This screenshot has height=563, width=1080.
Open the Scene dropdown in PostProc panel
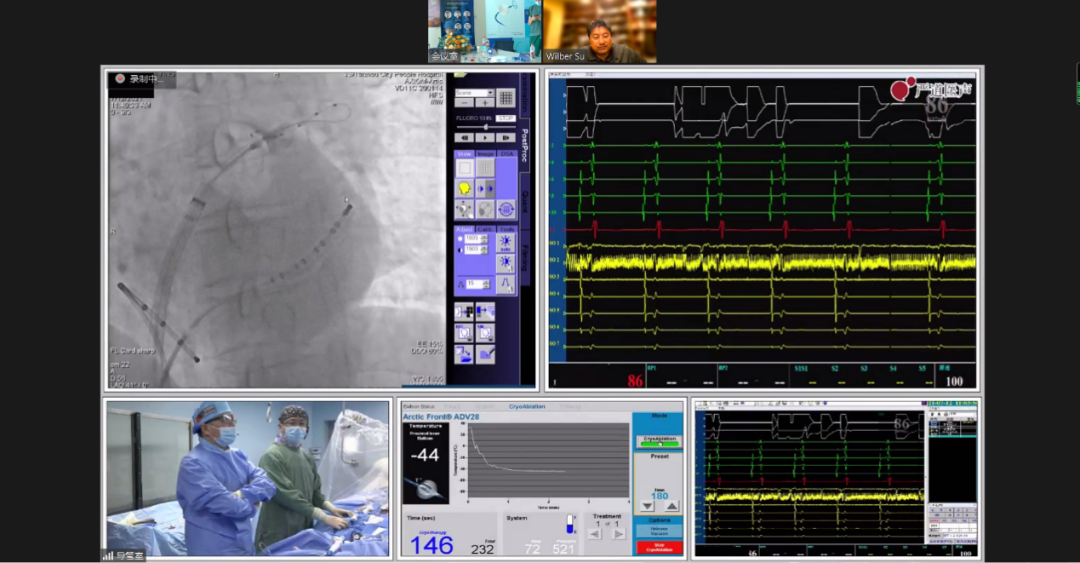[x=475, y=92]
